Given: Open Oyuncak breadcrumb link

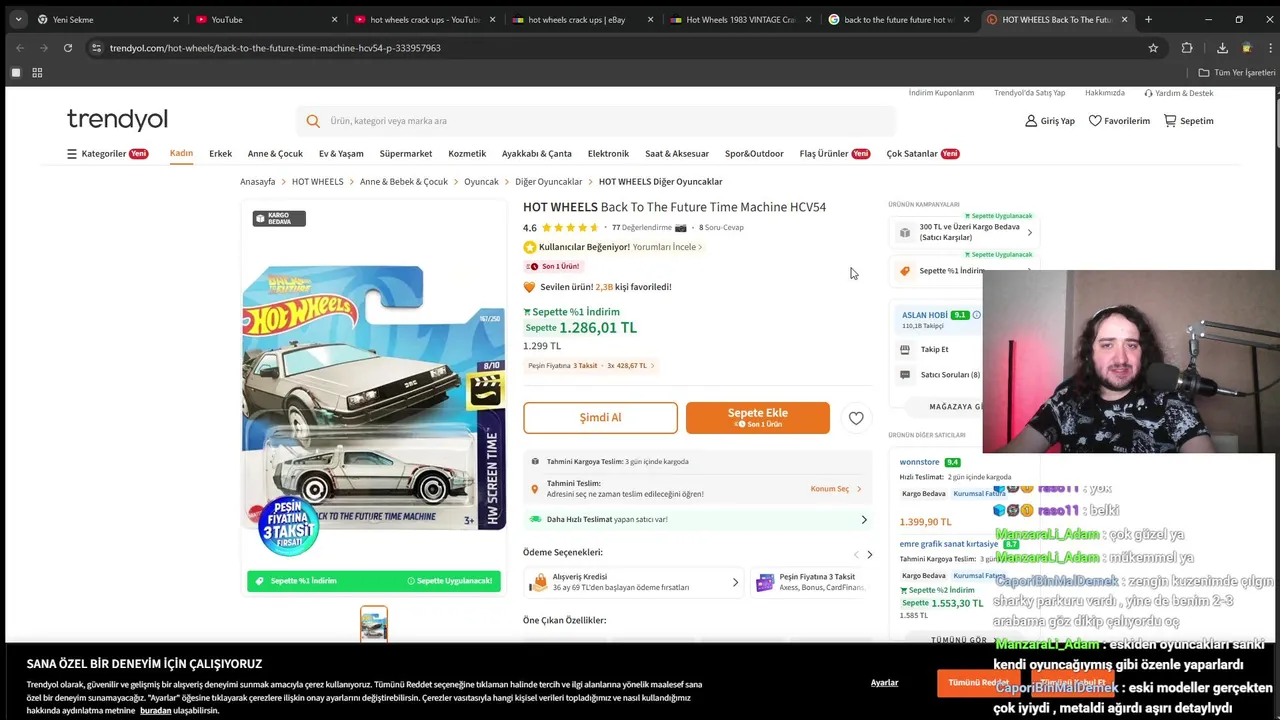Looking at the screenshot, I should coord(481,182).
